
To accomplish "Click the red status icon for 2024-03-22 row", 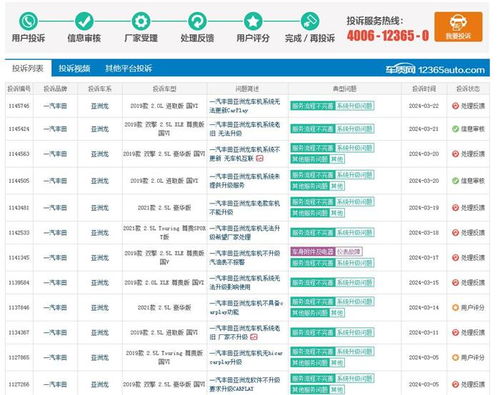I will coord(455,106).
